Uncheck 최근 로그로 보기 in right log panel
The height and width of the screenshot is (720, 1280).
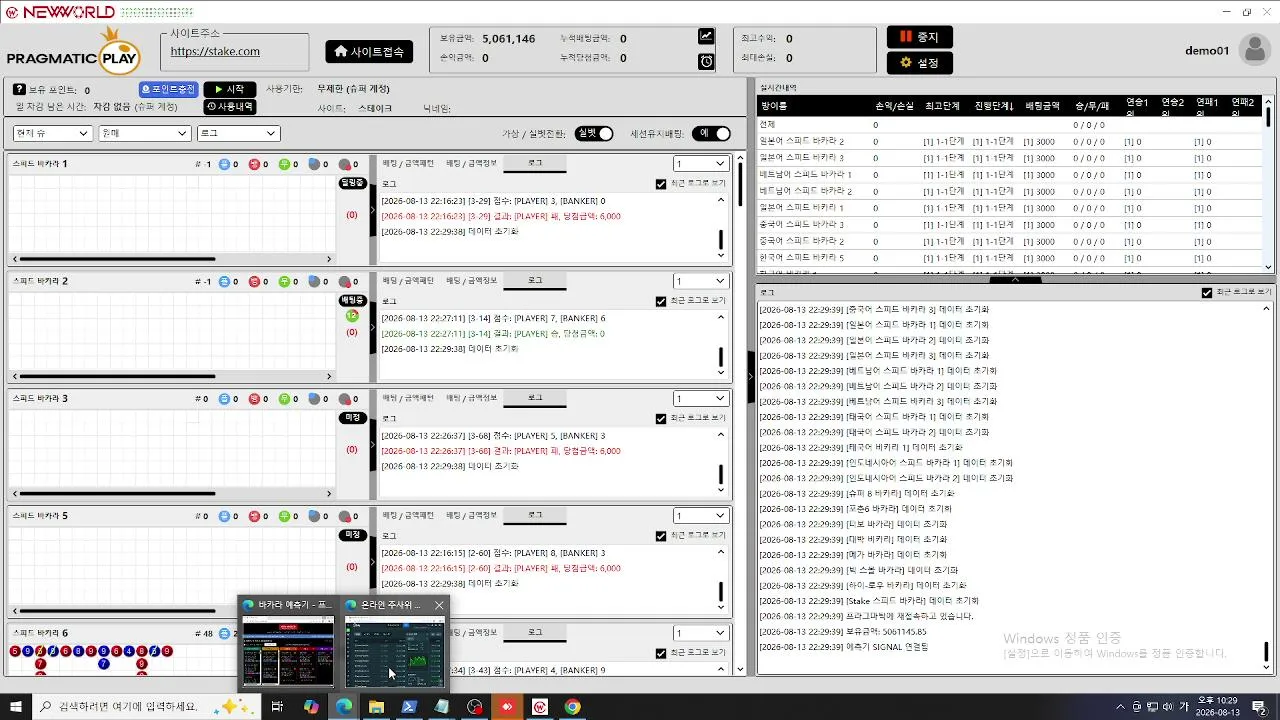(x=1207, y=293)
